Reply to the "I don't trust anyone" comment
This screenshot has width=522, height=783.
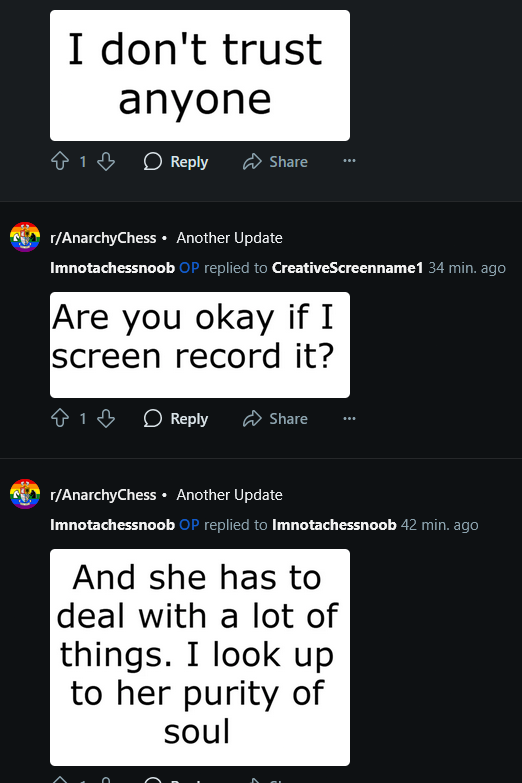coord(175,161)
